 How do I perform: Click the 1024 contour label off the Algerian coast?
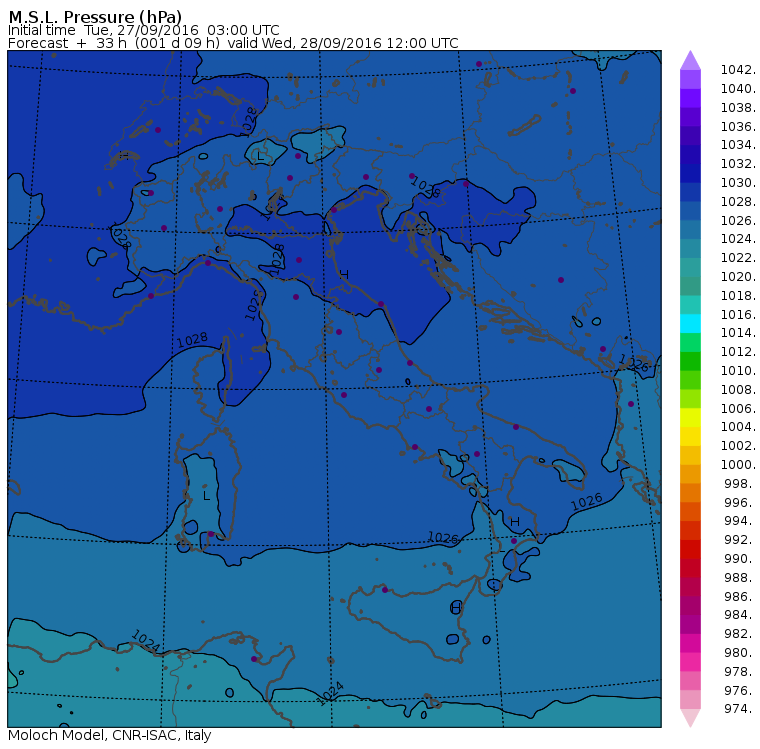pyautogui.click(x=145, y=641)
